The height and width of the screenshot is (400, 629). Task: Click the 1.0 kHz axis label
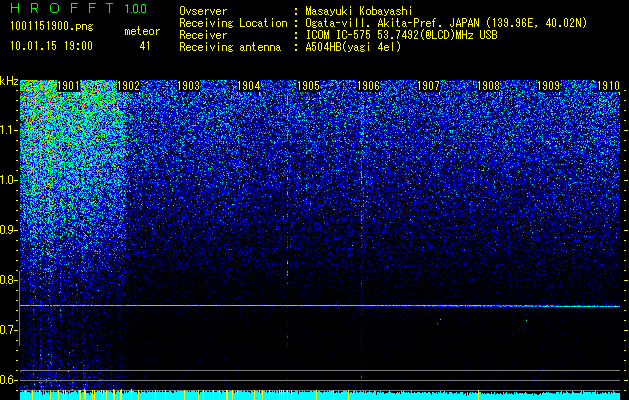tap(8, 180)
